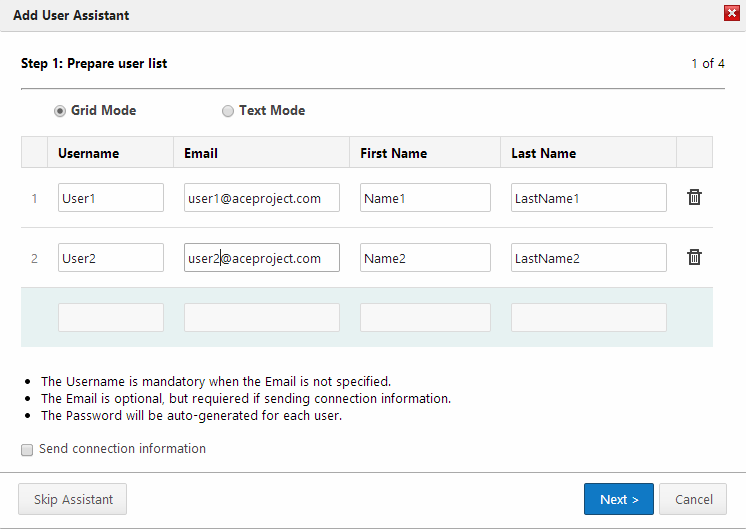Click the '1 of 4' step indicator
The height and width of the screenshot is (529, 746).
point(708,63)
